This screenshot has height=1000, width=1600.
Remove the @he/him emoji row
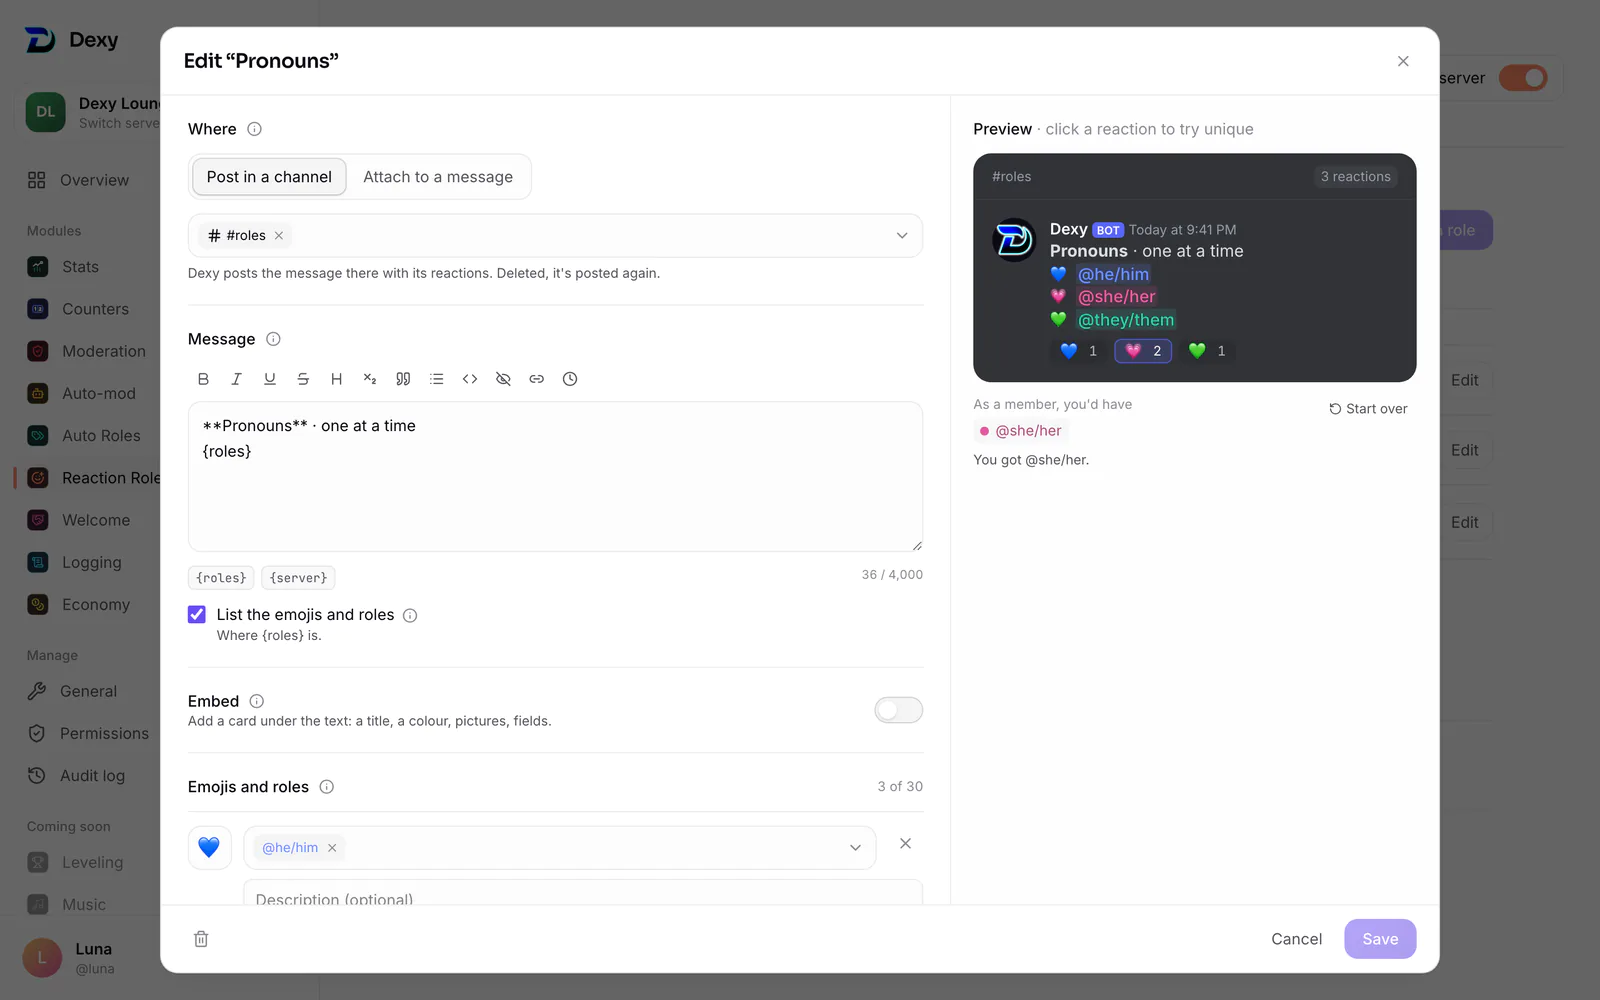(905, 844)
